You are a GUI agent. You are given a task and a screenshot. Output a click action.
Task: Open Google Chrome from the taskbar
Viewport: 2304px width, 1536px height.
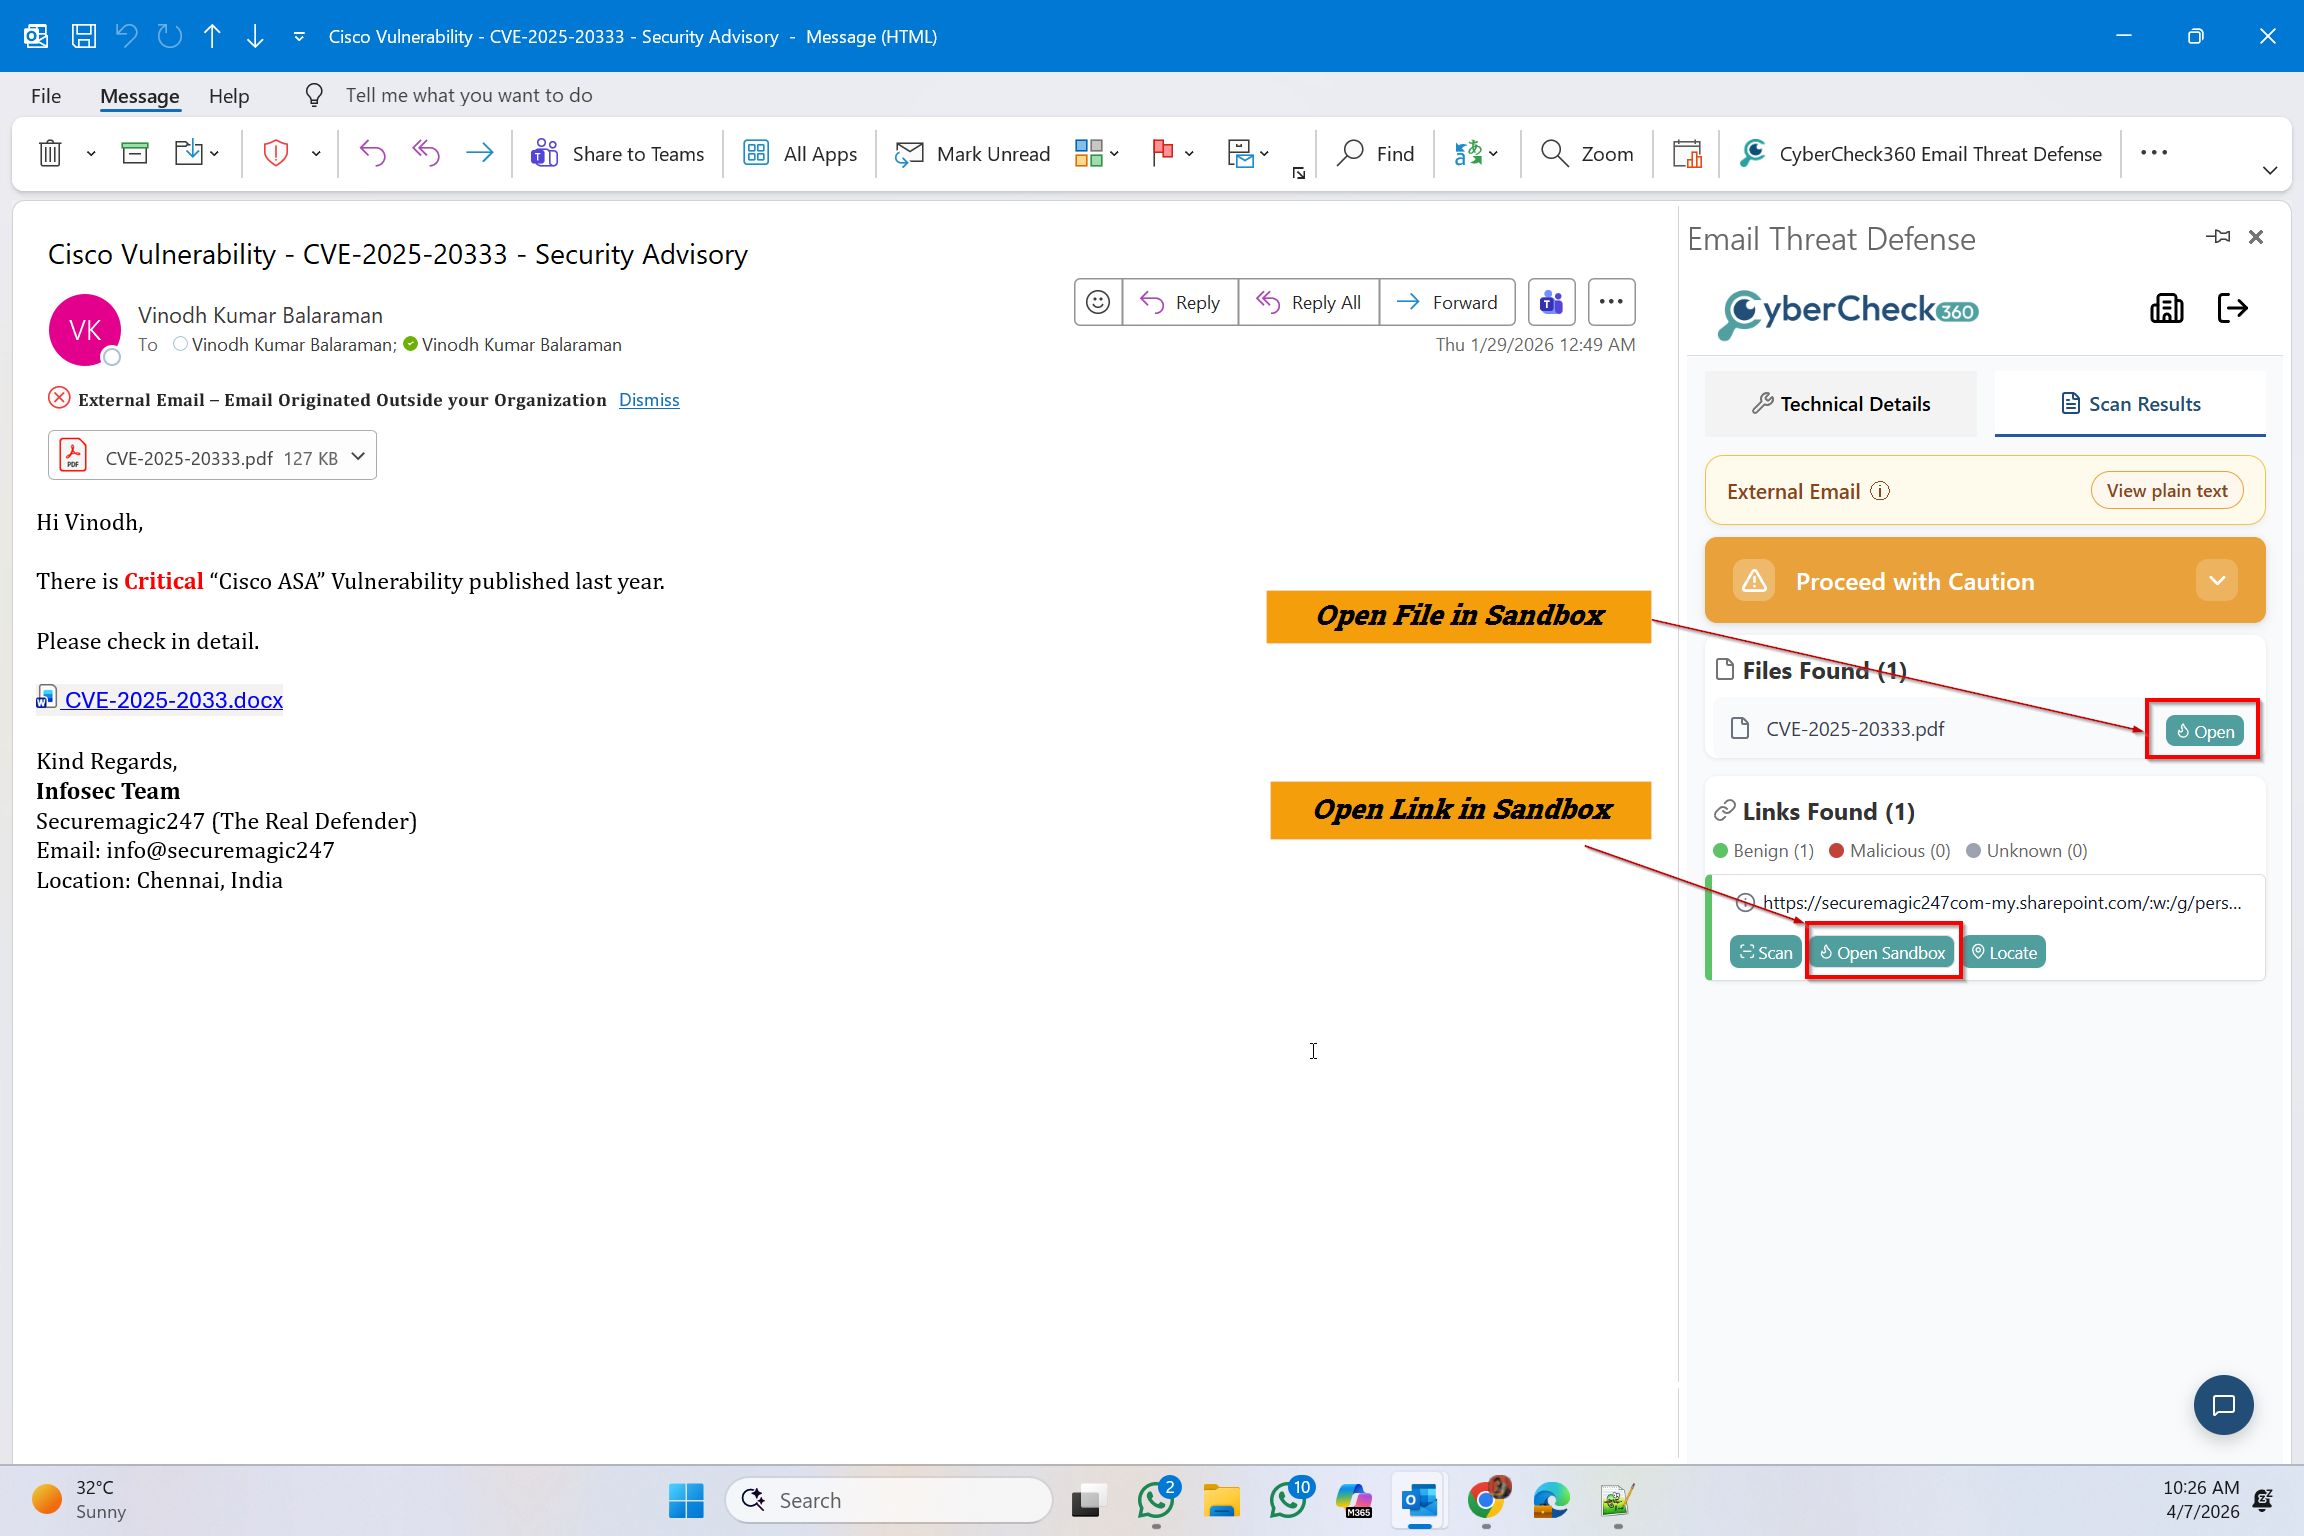[1486, 1500]
